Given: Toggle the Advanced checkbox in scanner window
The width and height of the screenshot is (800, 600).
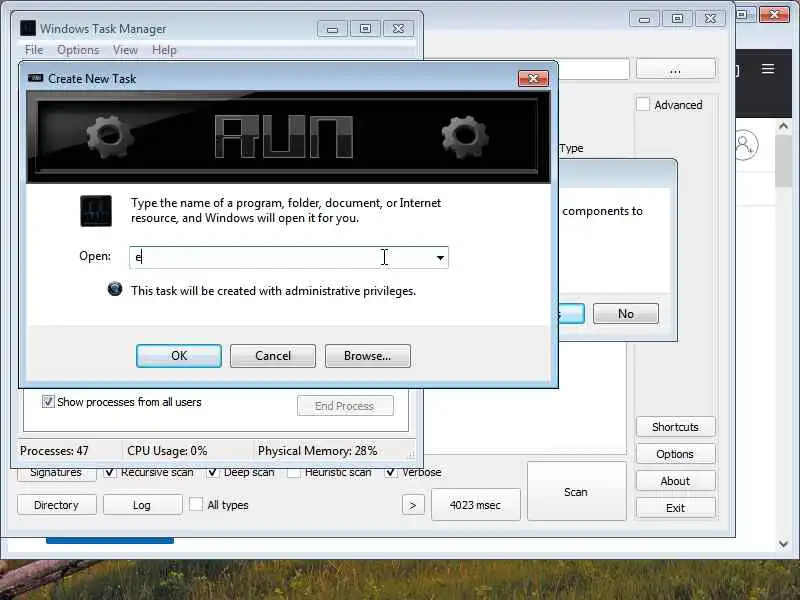Looking at the screenshot, I should [x=643, y=105].
